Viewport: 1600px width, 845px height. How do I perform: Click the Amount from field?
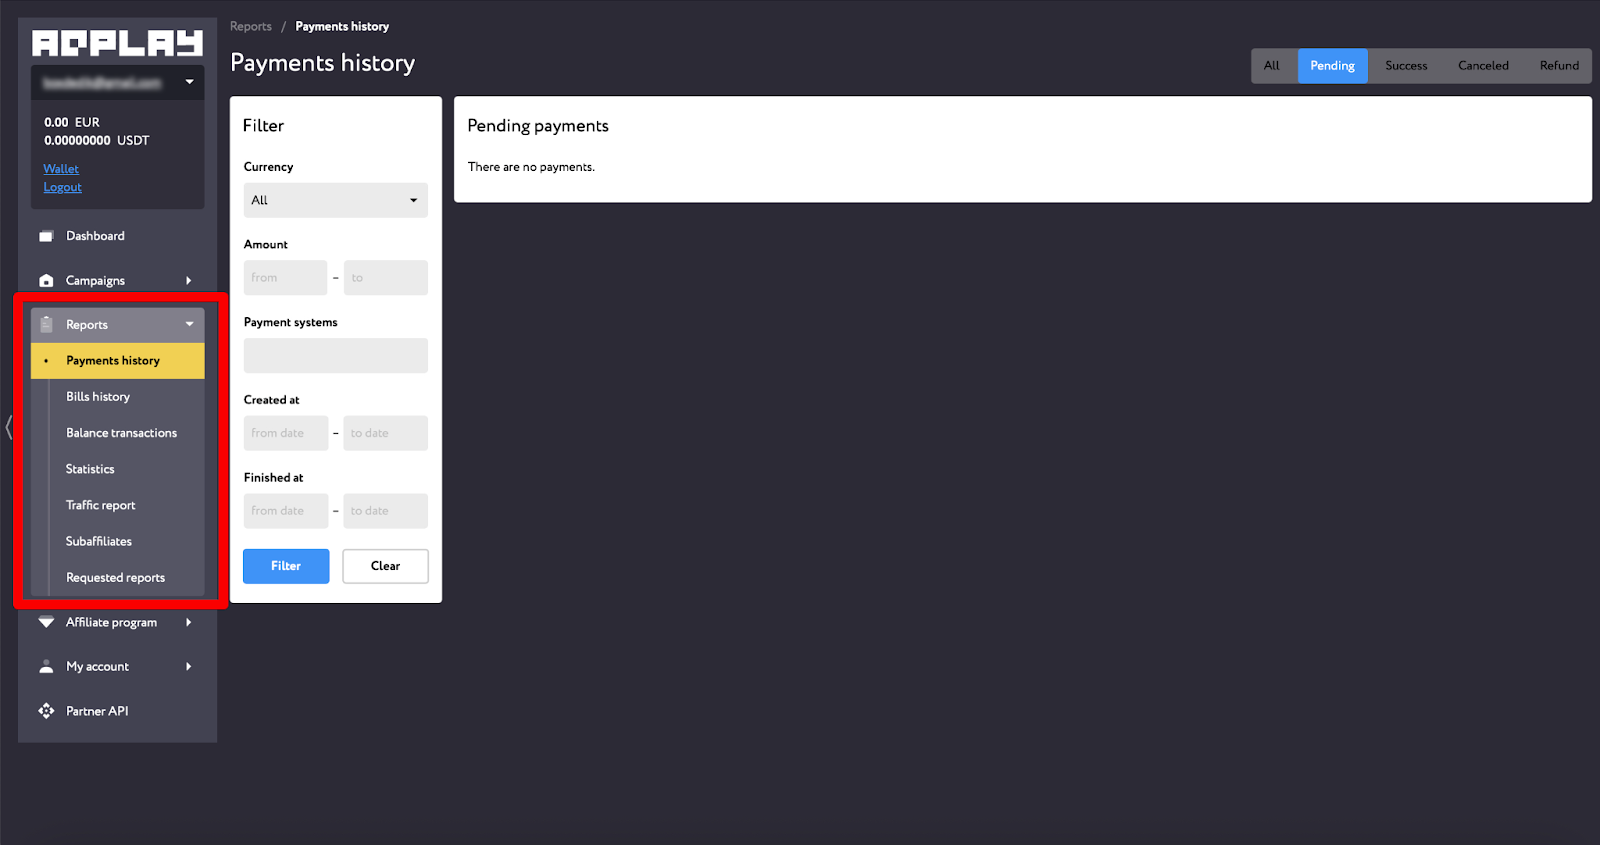click(285, 278)
